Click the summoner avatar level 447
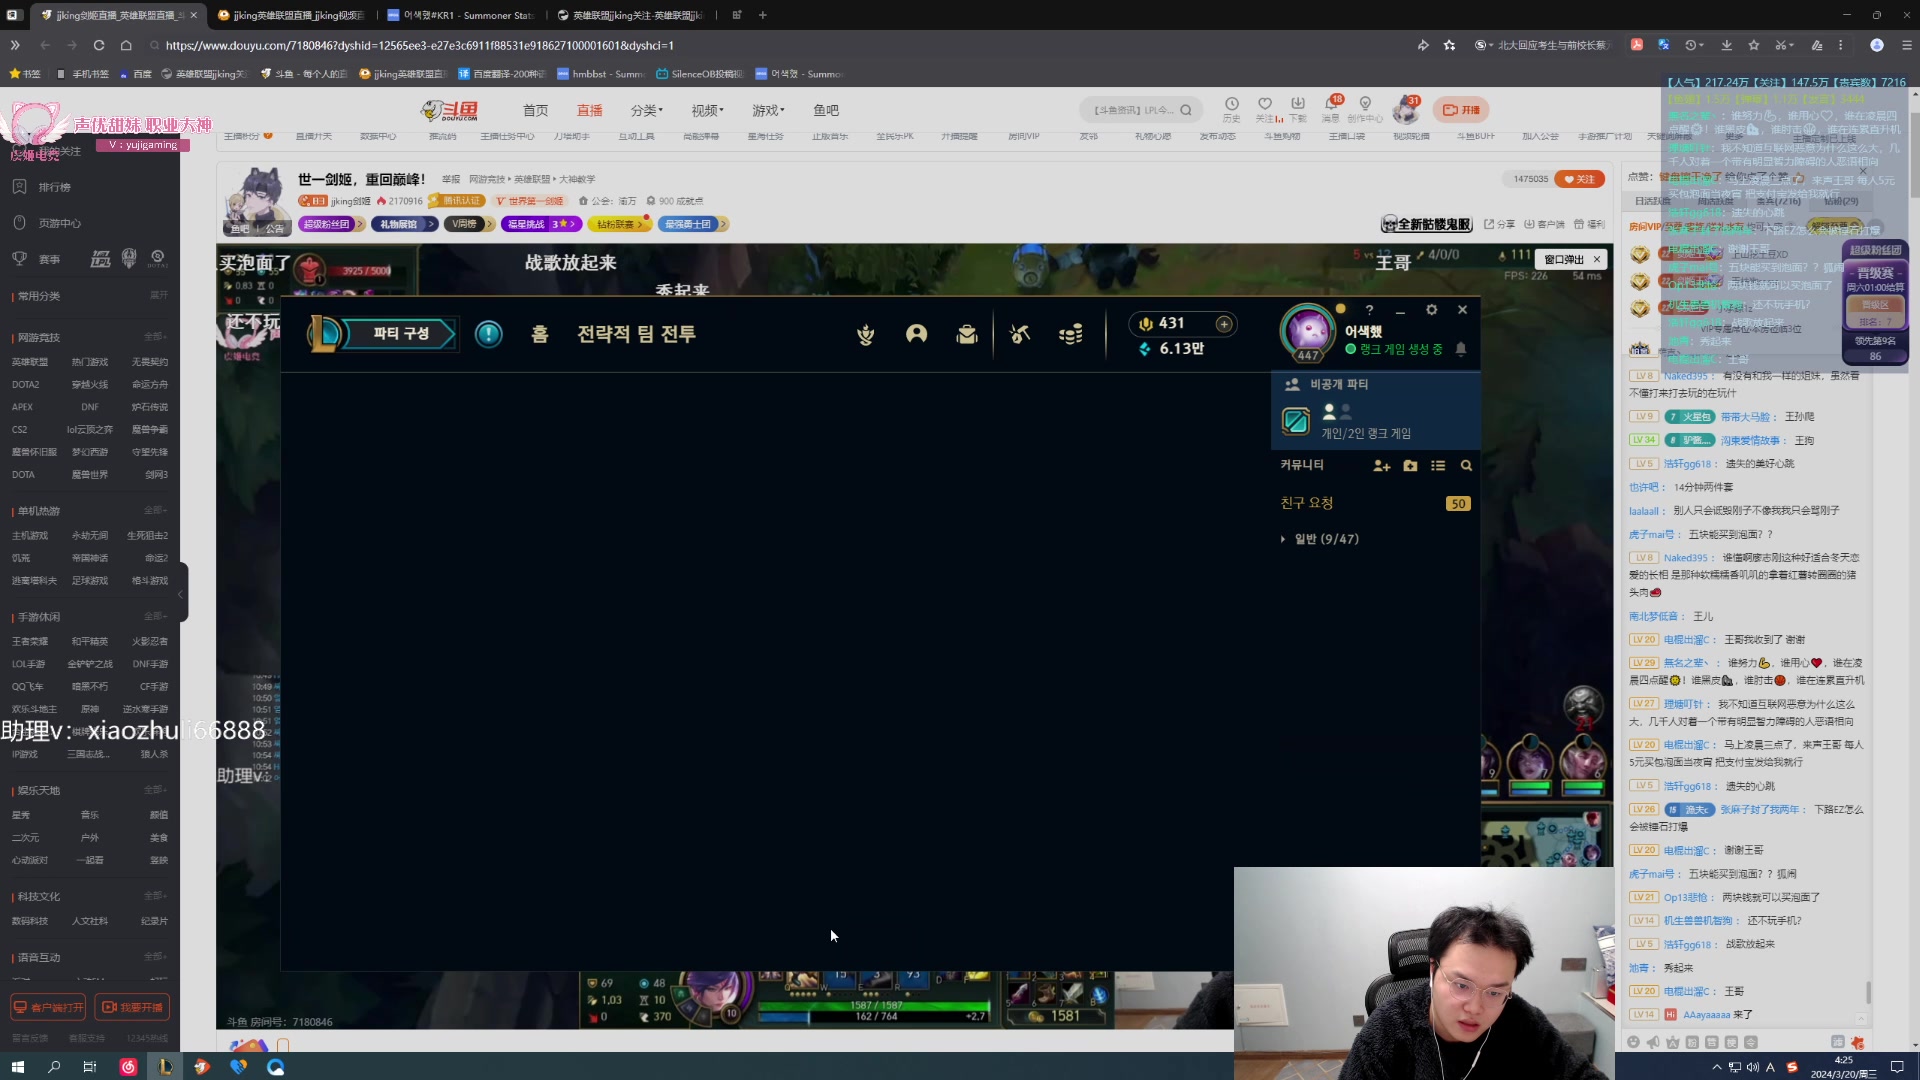 pyautogui.click(x=1307, y=332)
